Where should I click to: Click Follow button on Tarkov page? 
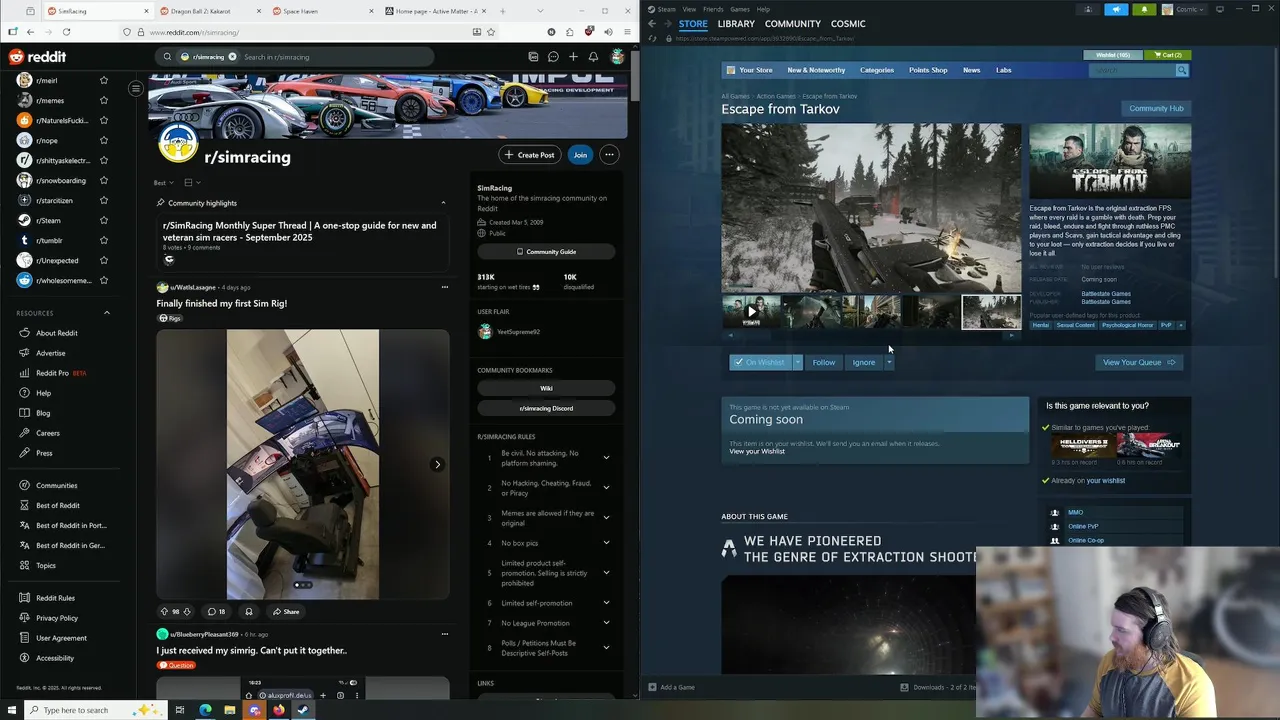[x=824, y=362]
